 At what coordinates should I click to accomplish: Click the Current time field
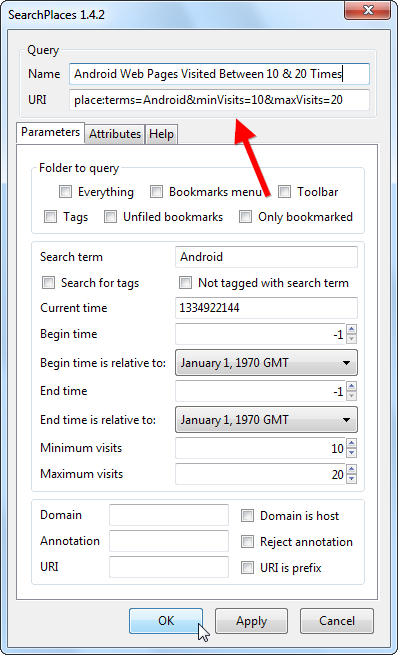point(266,308)
